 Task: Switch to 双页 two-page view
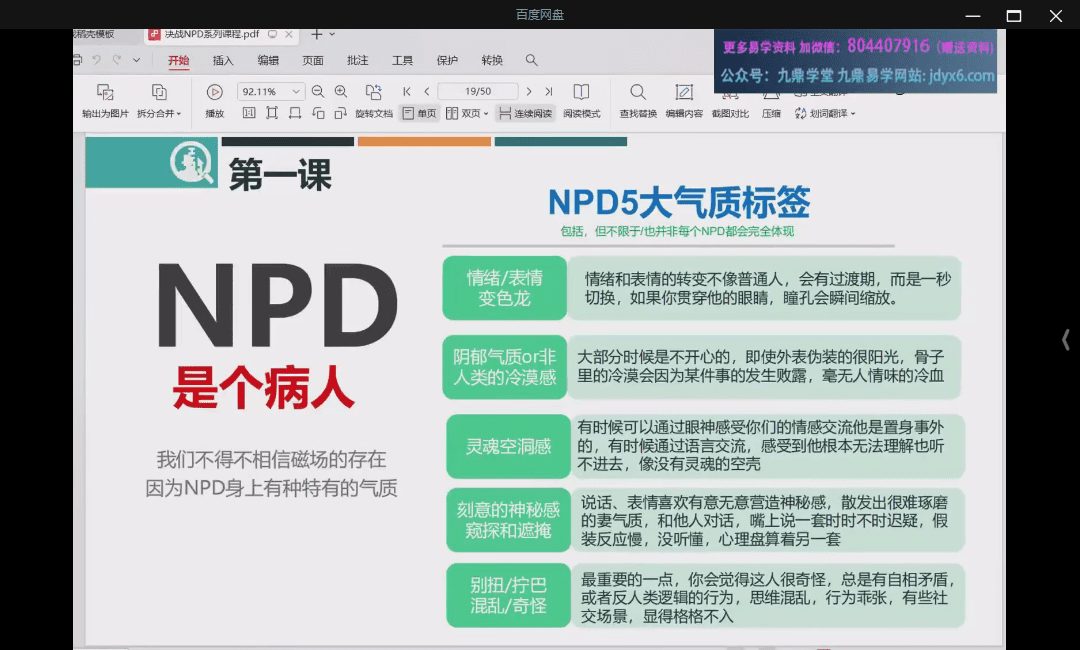coord(466,113)
